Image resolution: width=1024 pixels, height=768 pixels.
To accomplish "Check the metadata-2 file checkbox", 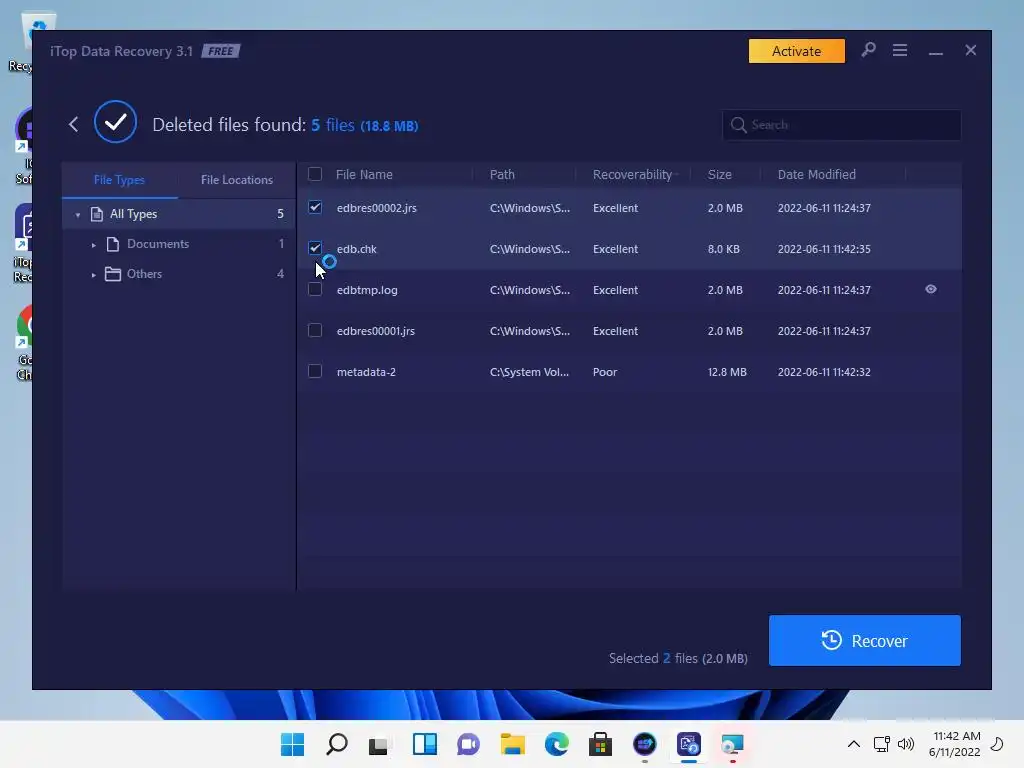I will pyautogui.click(x=315, y=372).
